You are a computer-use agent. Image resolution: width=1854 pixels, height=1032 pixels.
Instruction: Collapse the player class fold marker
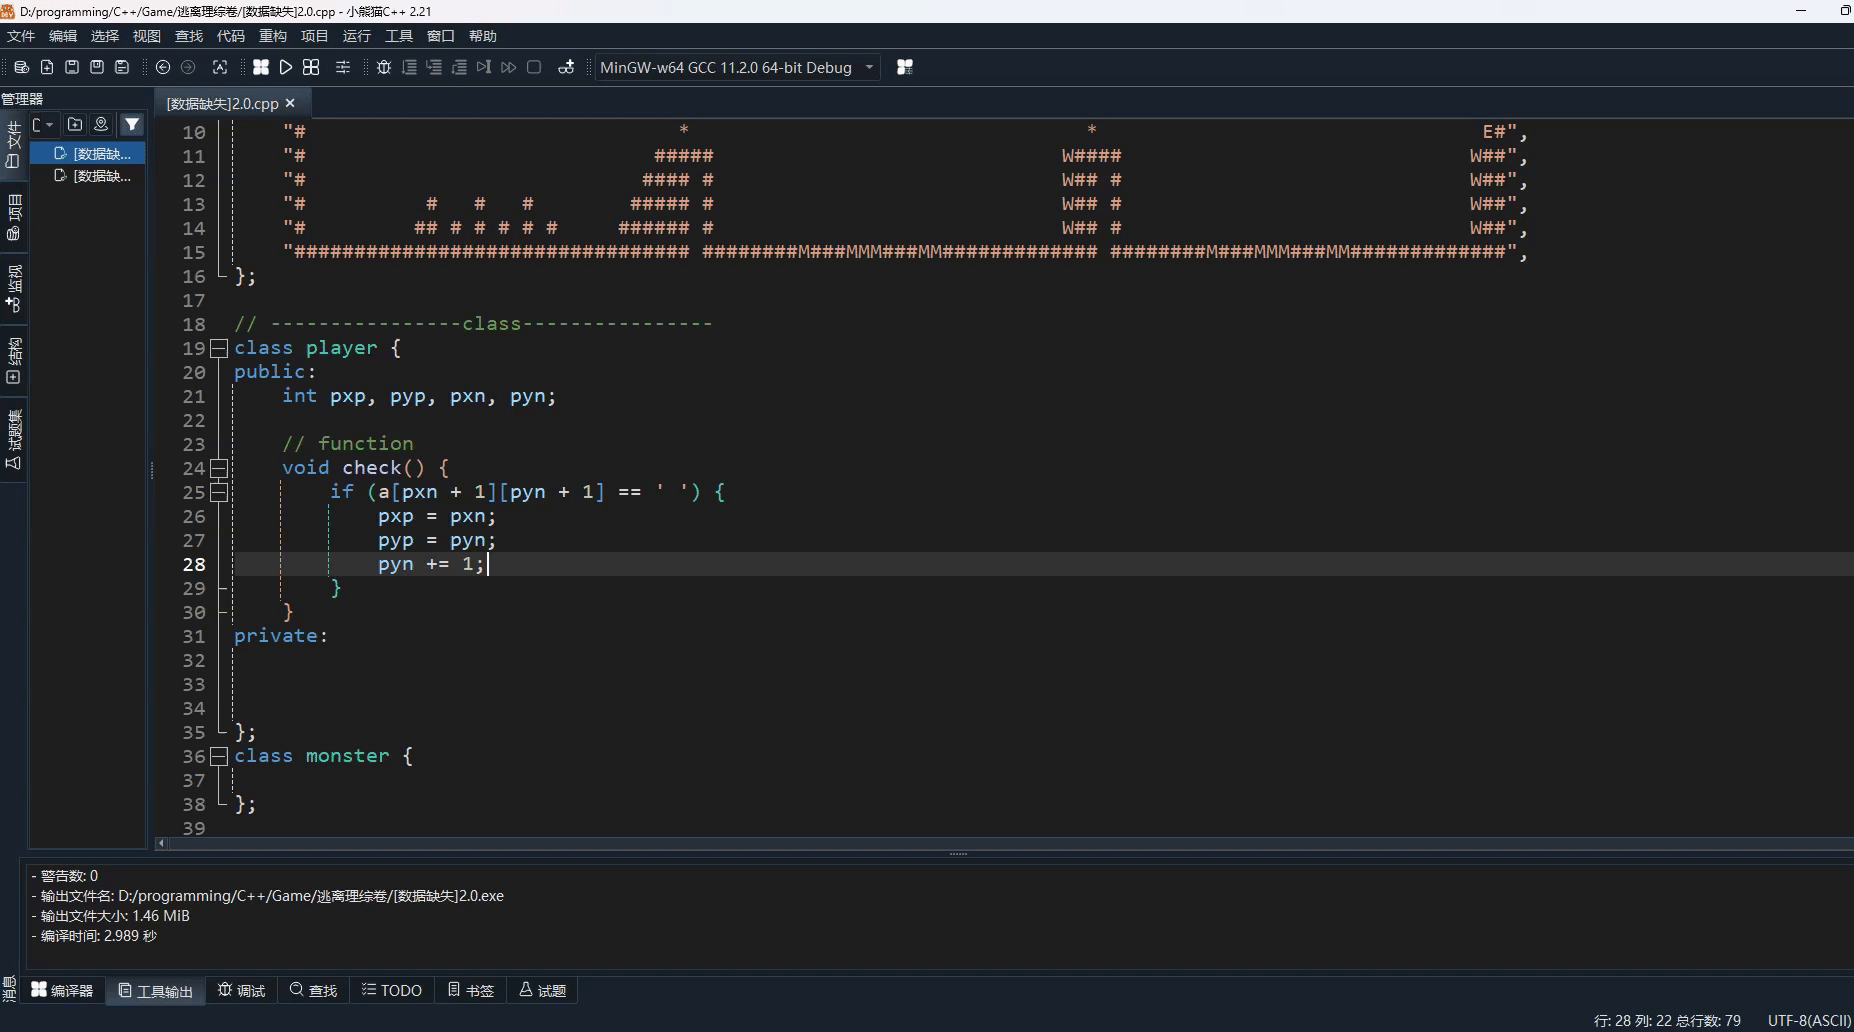click(x=219, y=348)
